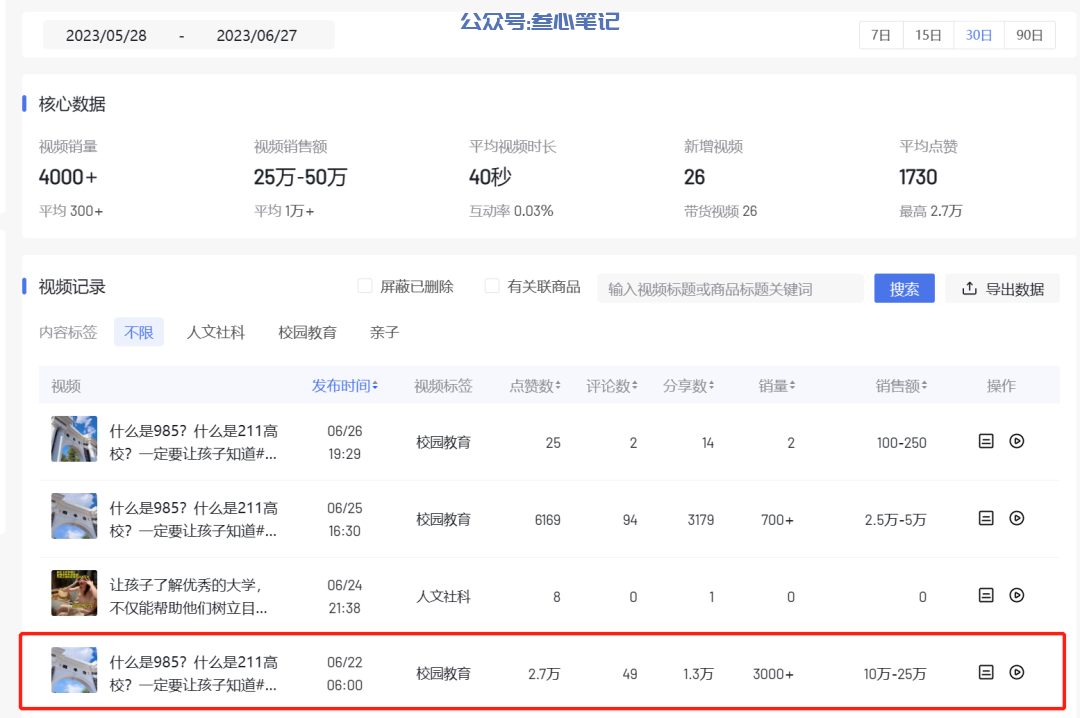Toggle the 有关联商品 checkbox
The height and width of the screenshot is (718, 1080).
(492, 286)
